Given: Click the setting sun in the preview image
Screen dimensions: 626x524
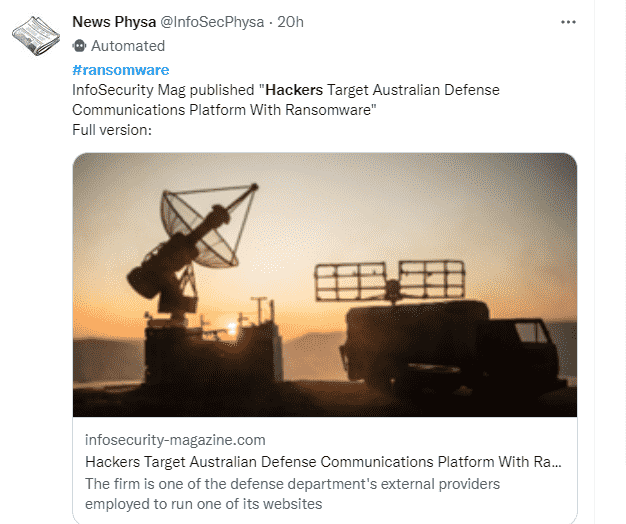Looking at the screenshot, I should tap(231, 329).
